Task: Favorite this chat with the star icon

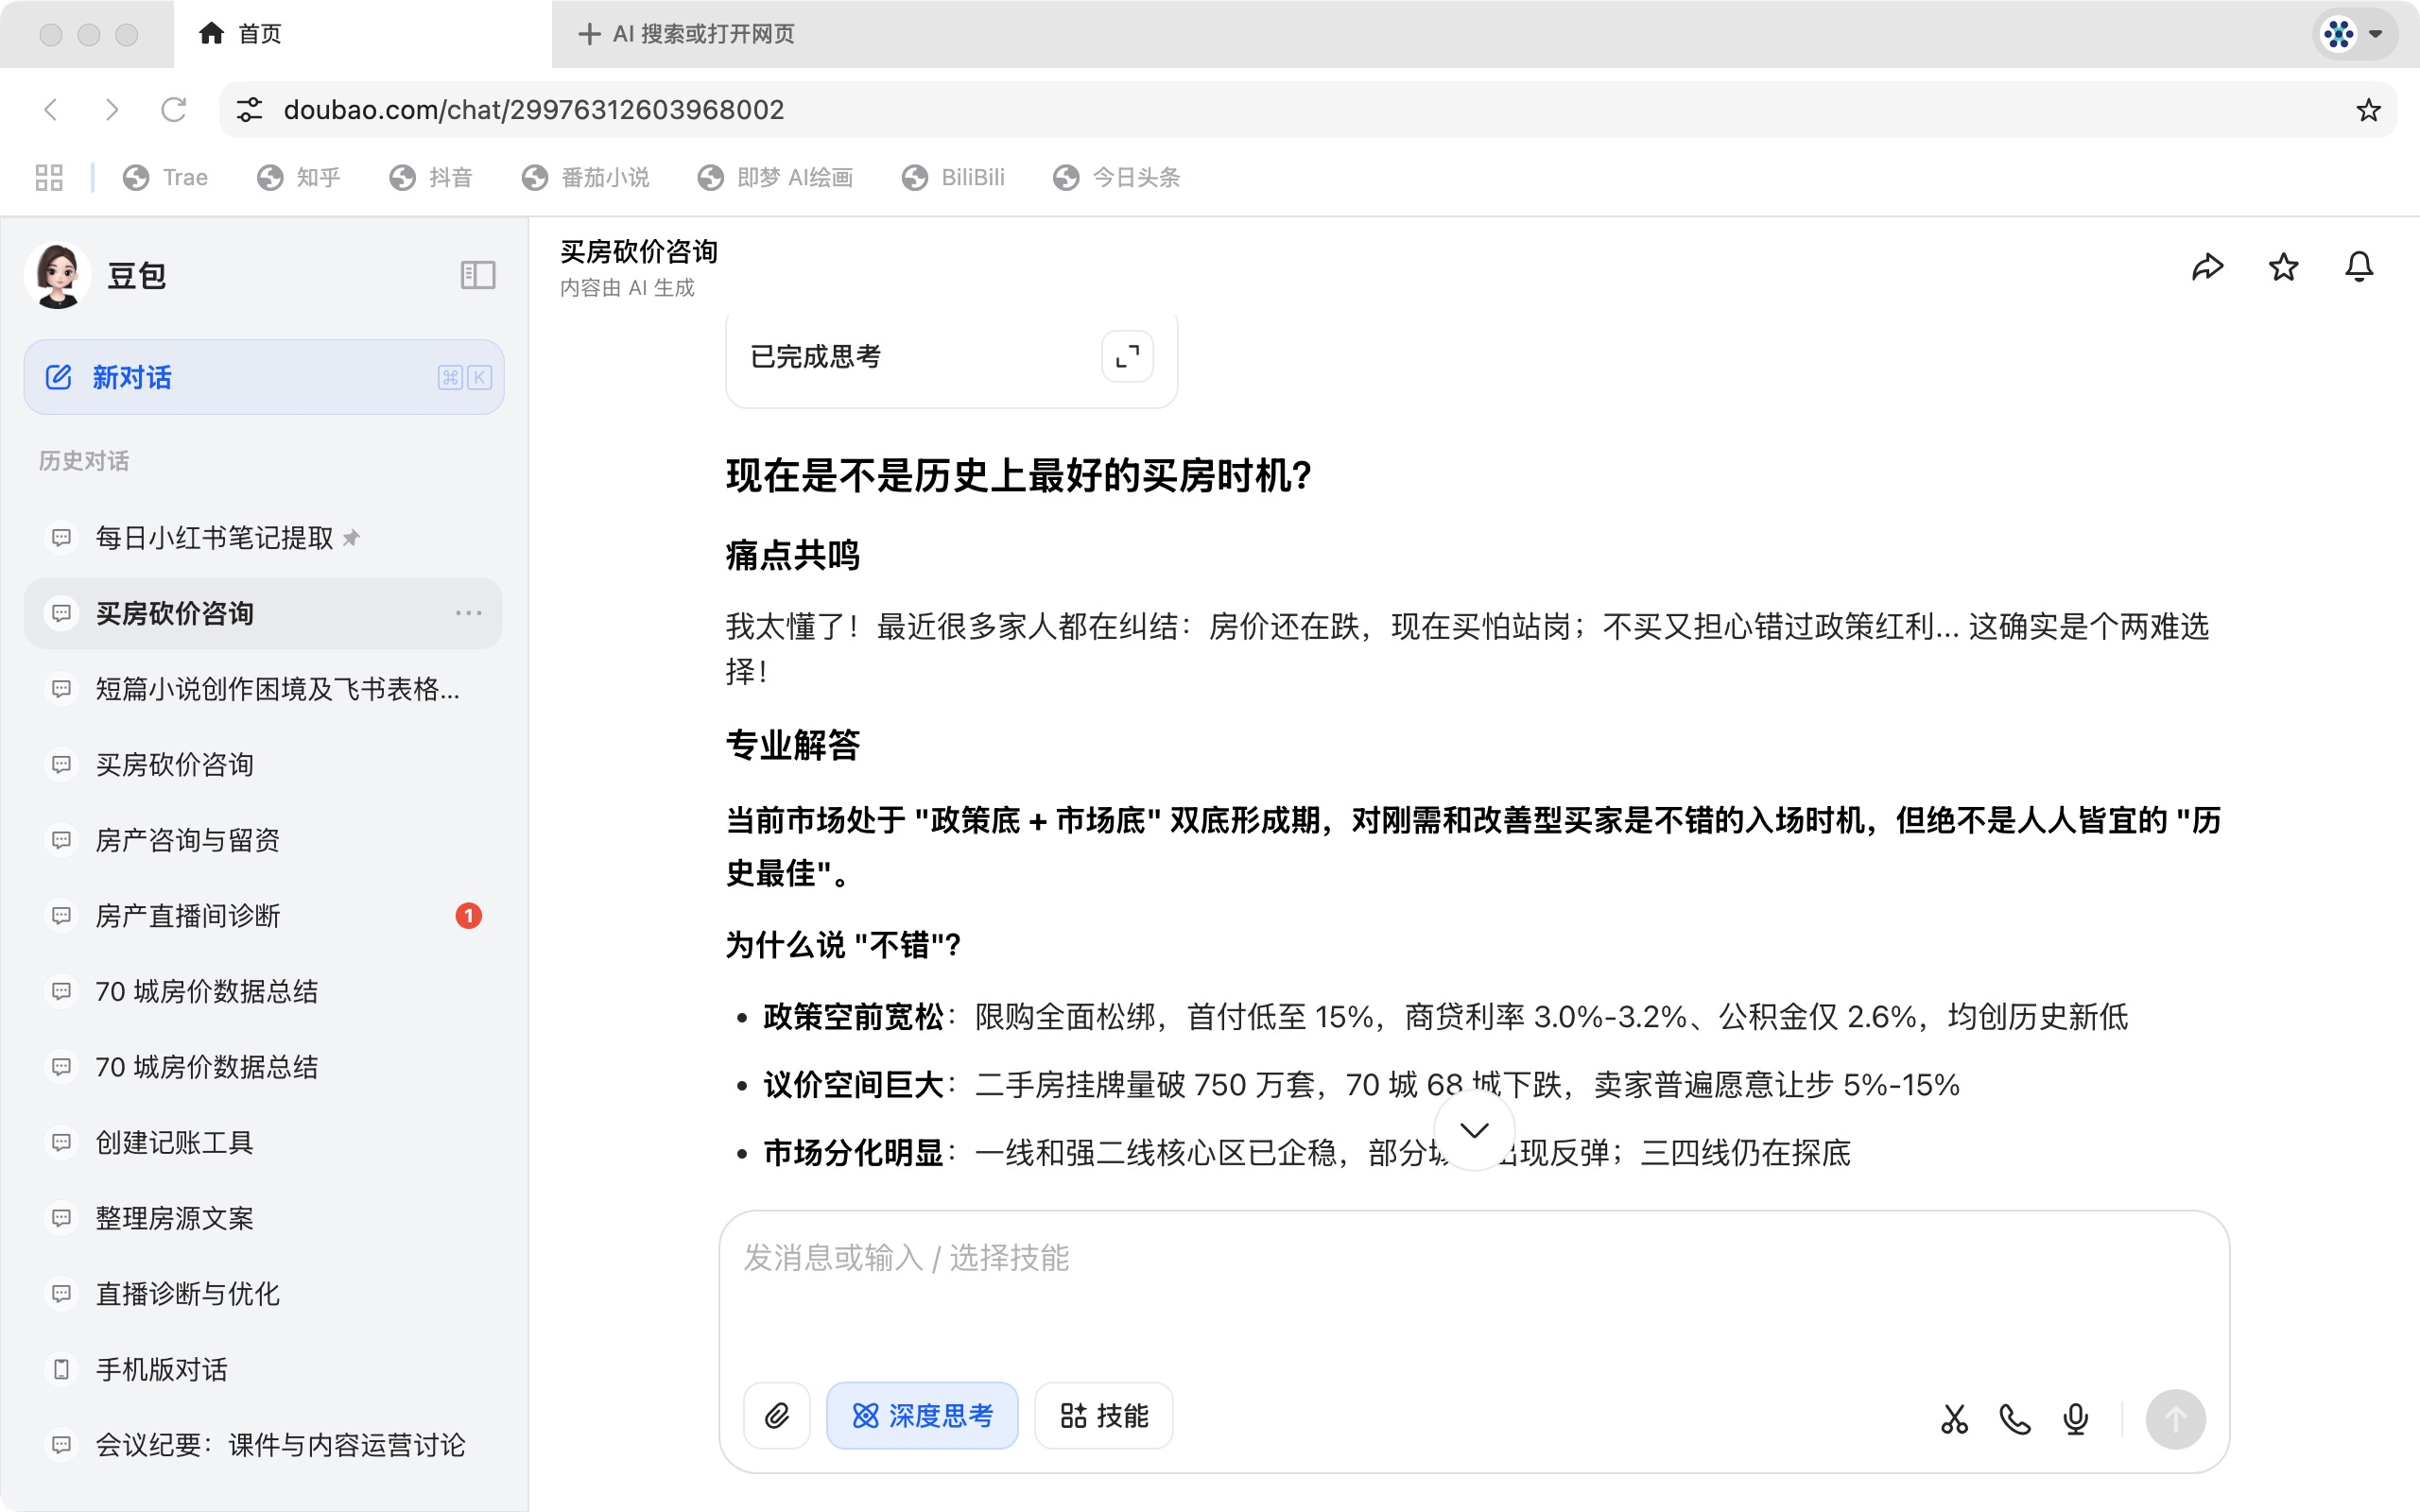Action: [2283, 266]
